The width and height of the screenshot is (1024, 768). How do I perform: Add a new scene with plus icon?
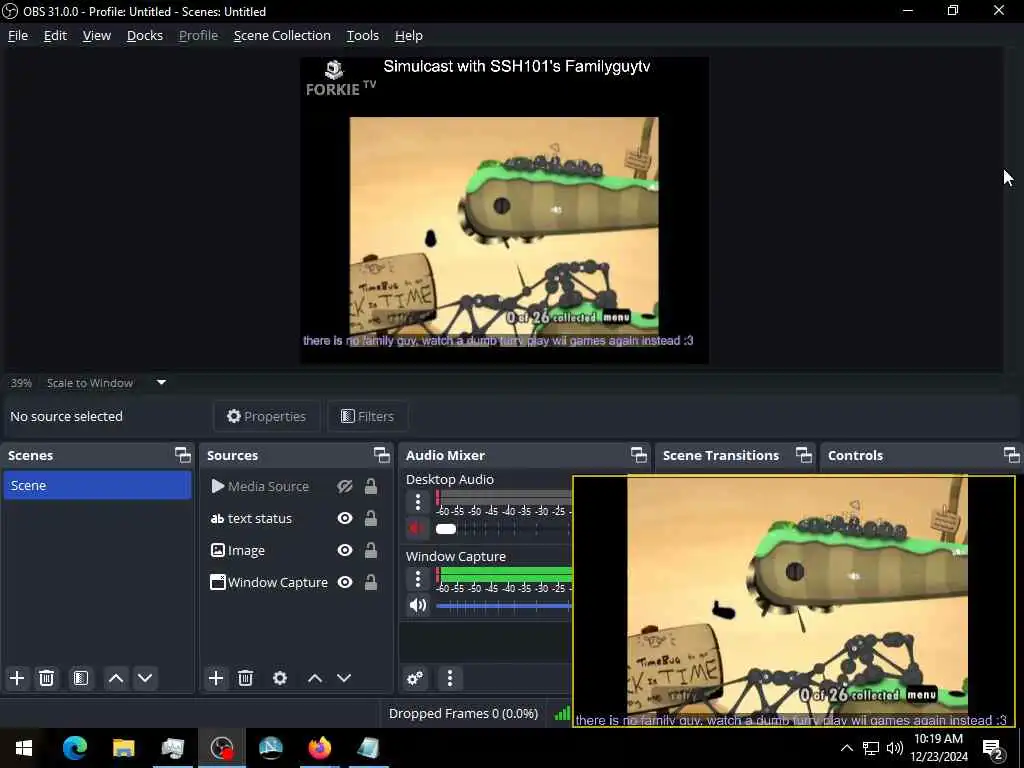point(17,678)
